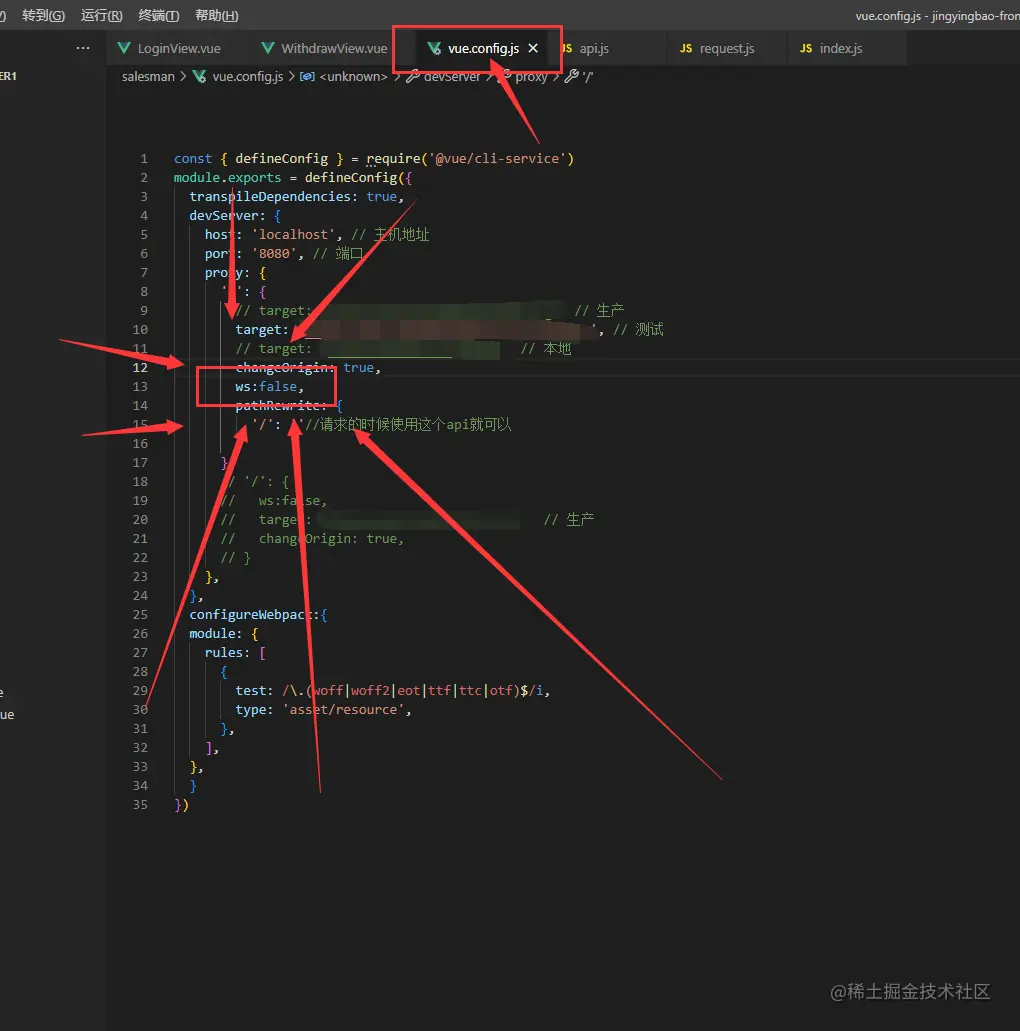Image resolution: width=1020 pixels, height=1031 pixels.
Task: Click the Vue icon on LoginView.vue tab
Action: point(124,48)
